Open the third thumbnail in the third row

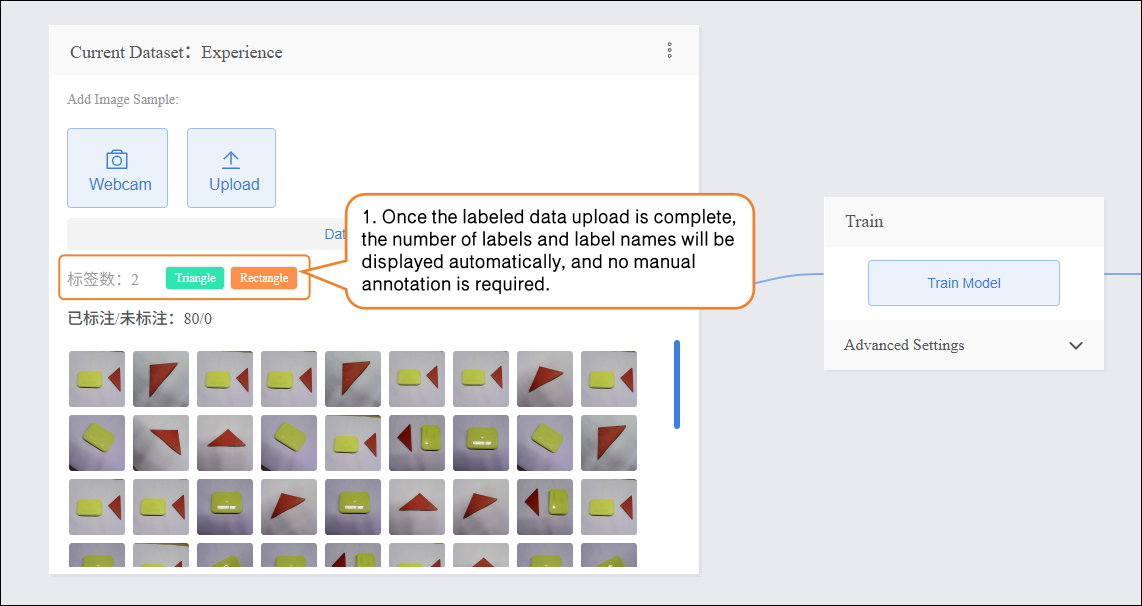(225, 507)
